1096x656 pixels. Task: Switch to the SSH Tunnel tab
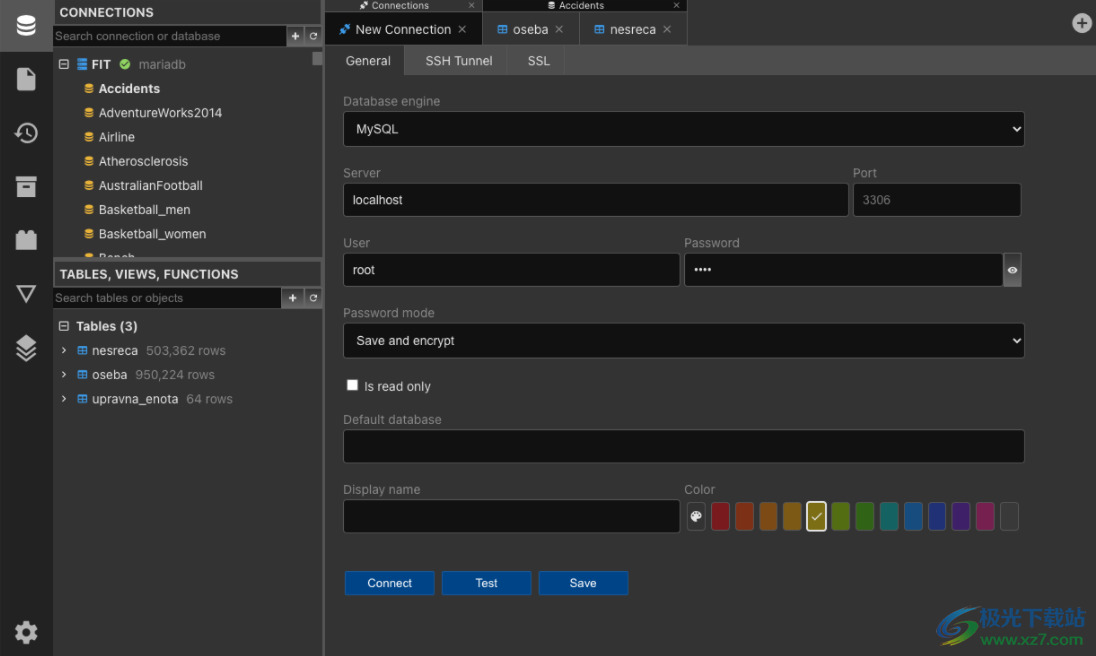click(x=459, y=61)
